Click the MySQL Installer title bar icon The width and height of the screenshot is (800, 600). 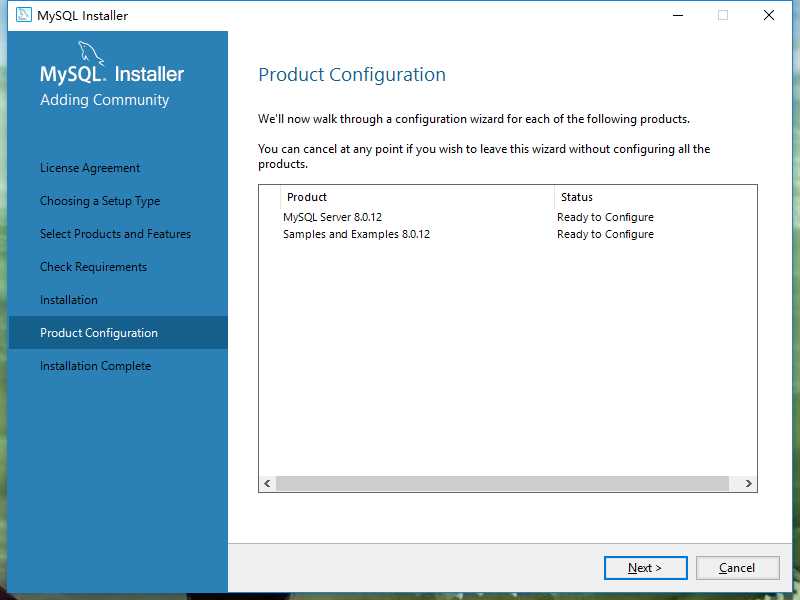pyautogui.click(x=23, y=15)
